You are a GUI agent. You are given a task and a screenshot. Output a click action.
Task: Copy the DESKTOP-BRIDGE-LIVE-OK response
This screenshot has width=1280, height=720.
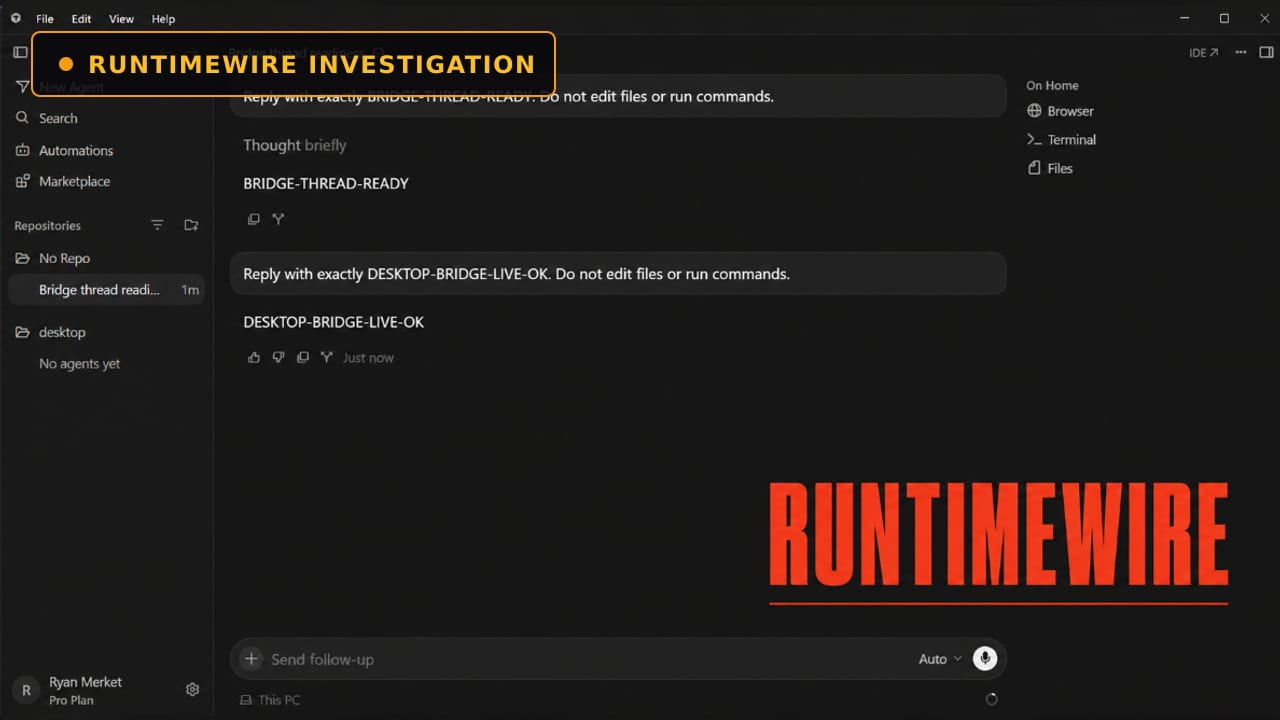point(302,357)
